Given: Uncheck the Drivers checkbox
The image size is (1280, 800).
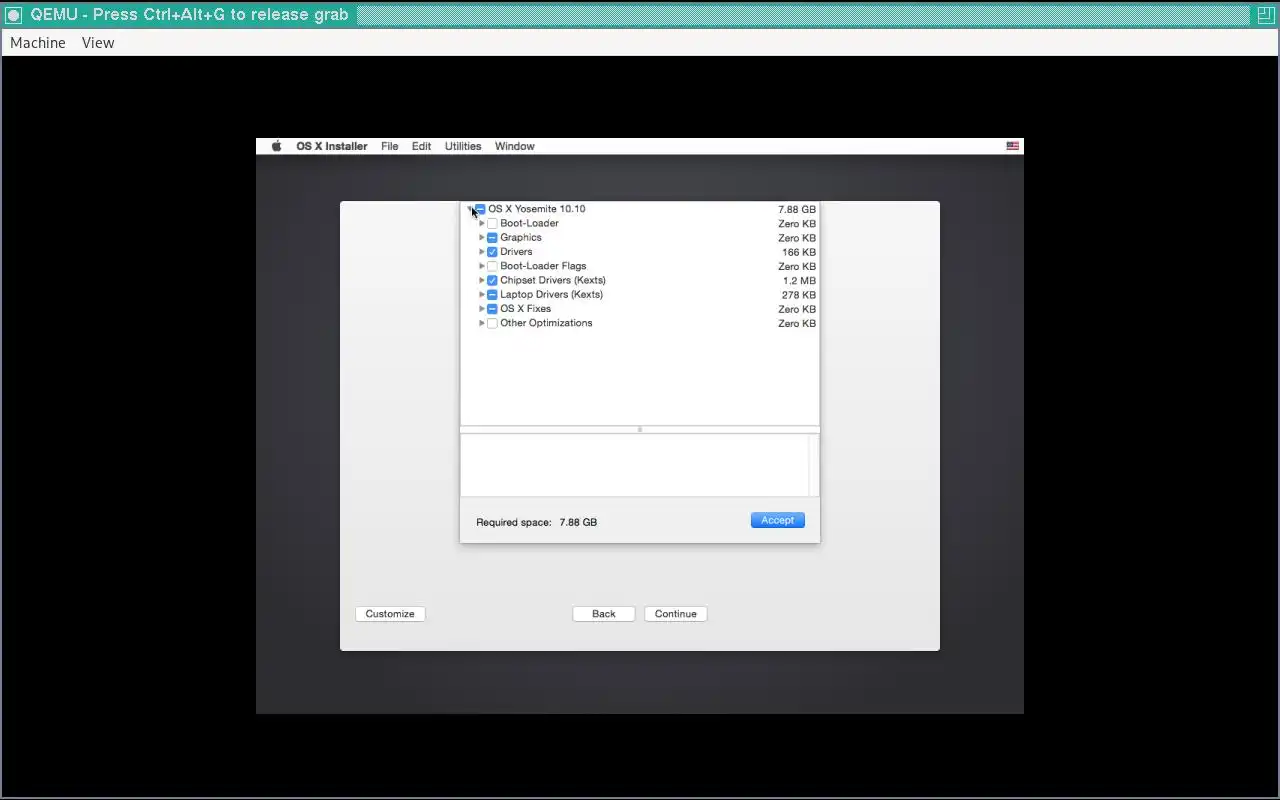Looking at the screenshot, I should (x=492, y=252).
